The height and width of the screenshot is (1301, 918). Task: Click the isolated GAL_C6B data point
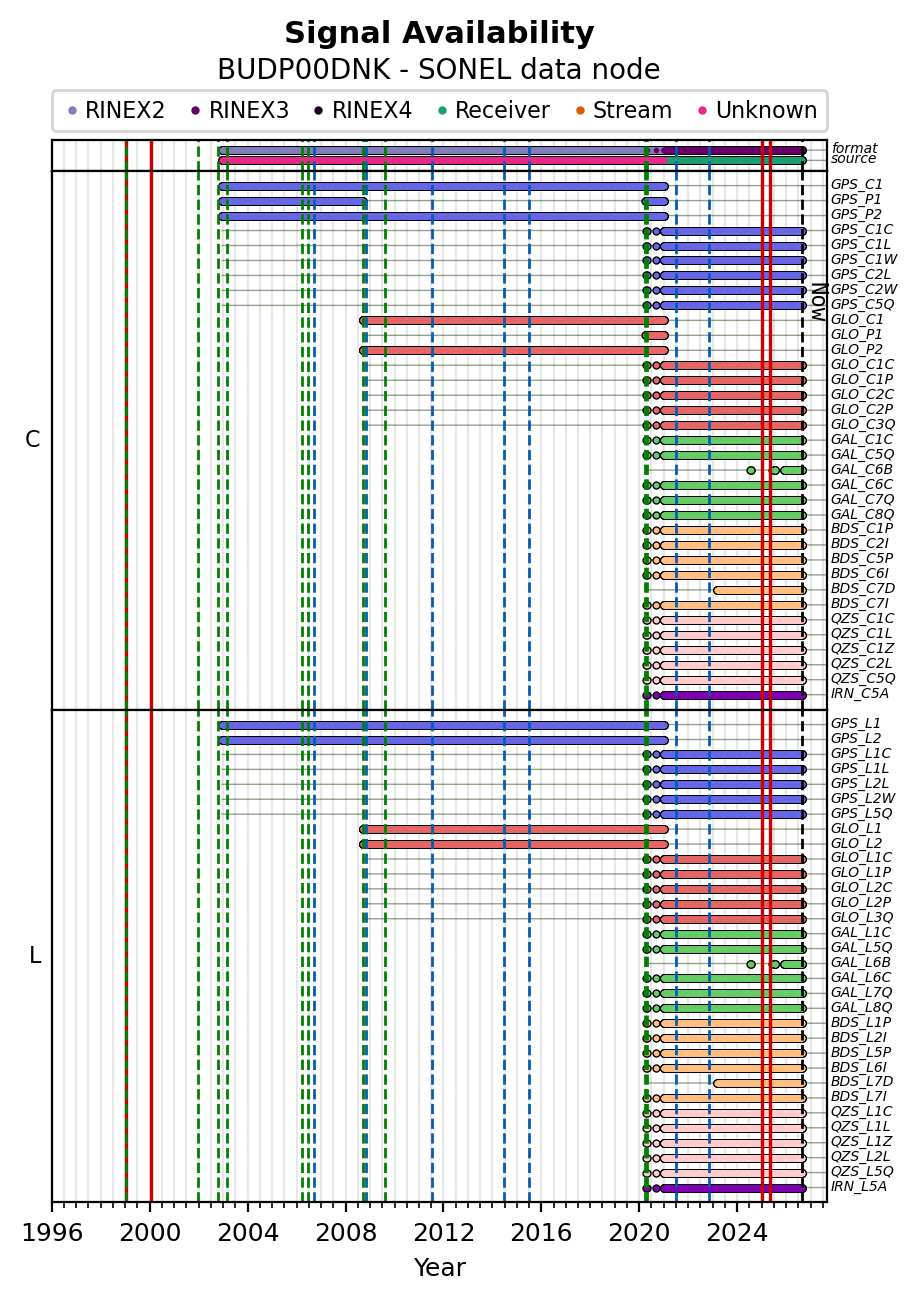[x=751, y=470]
